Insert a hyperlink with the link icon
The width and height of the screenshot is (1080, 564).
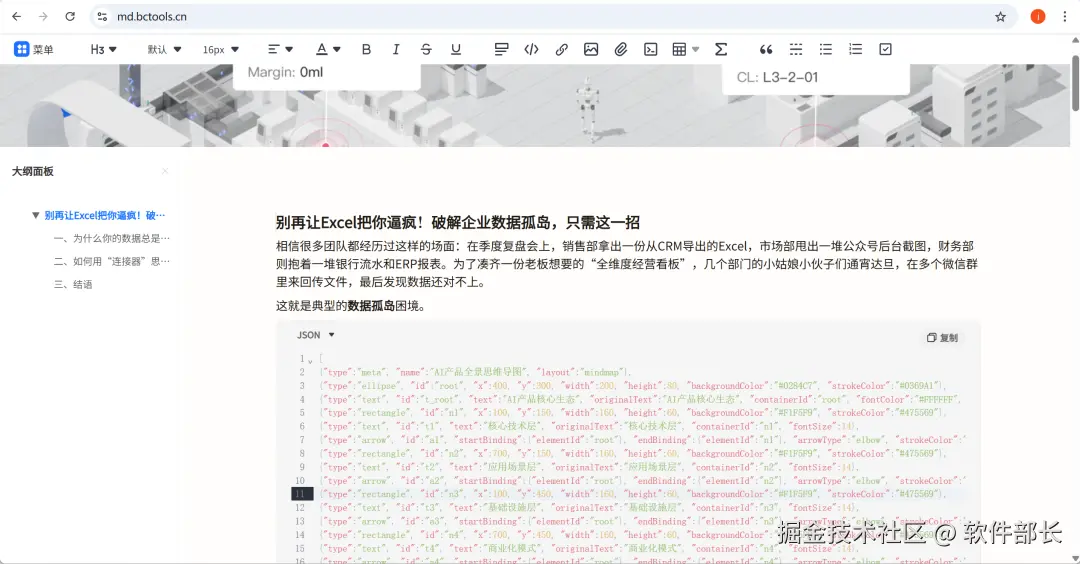coord(561,49)
